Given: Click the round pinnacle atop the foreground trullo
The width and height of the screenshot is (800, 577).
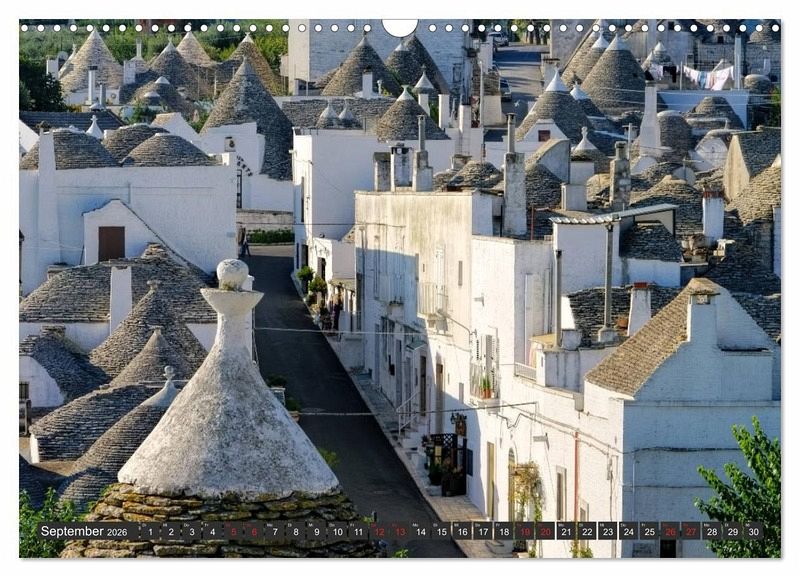Looking at the screenshot, I should coord(232,273).
